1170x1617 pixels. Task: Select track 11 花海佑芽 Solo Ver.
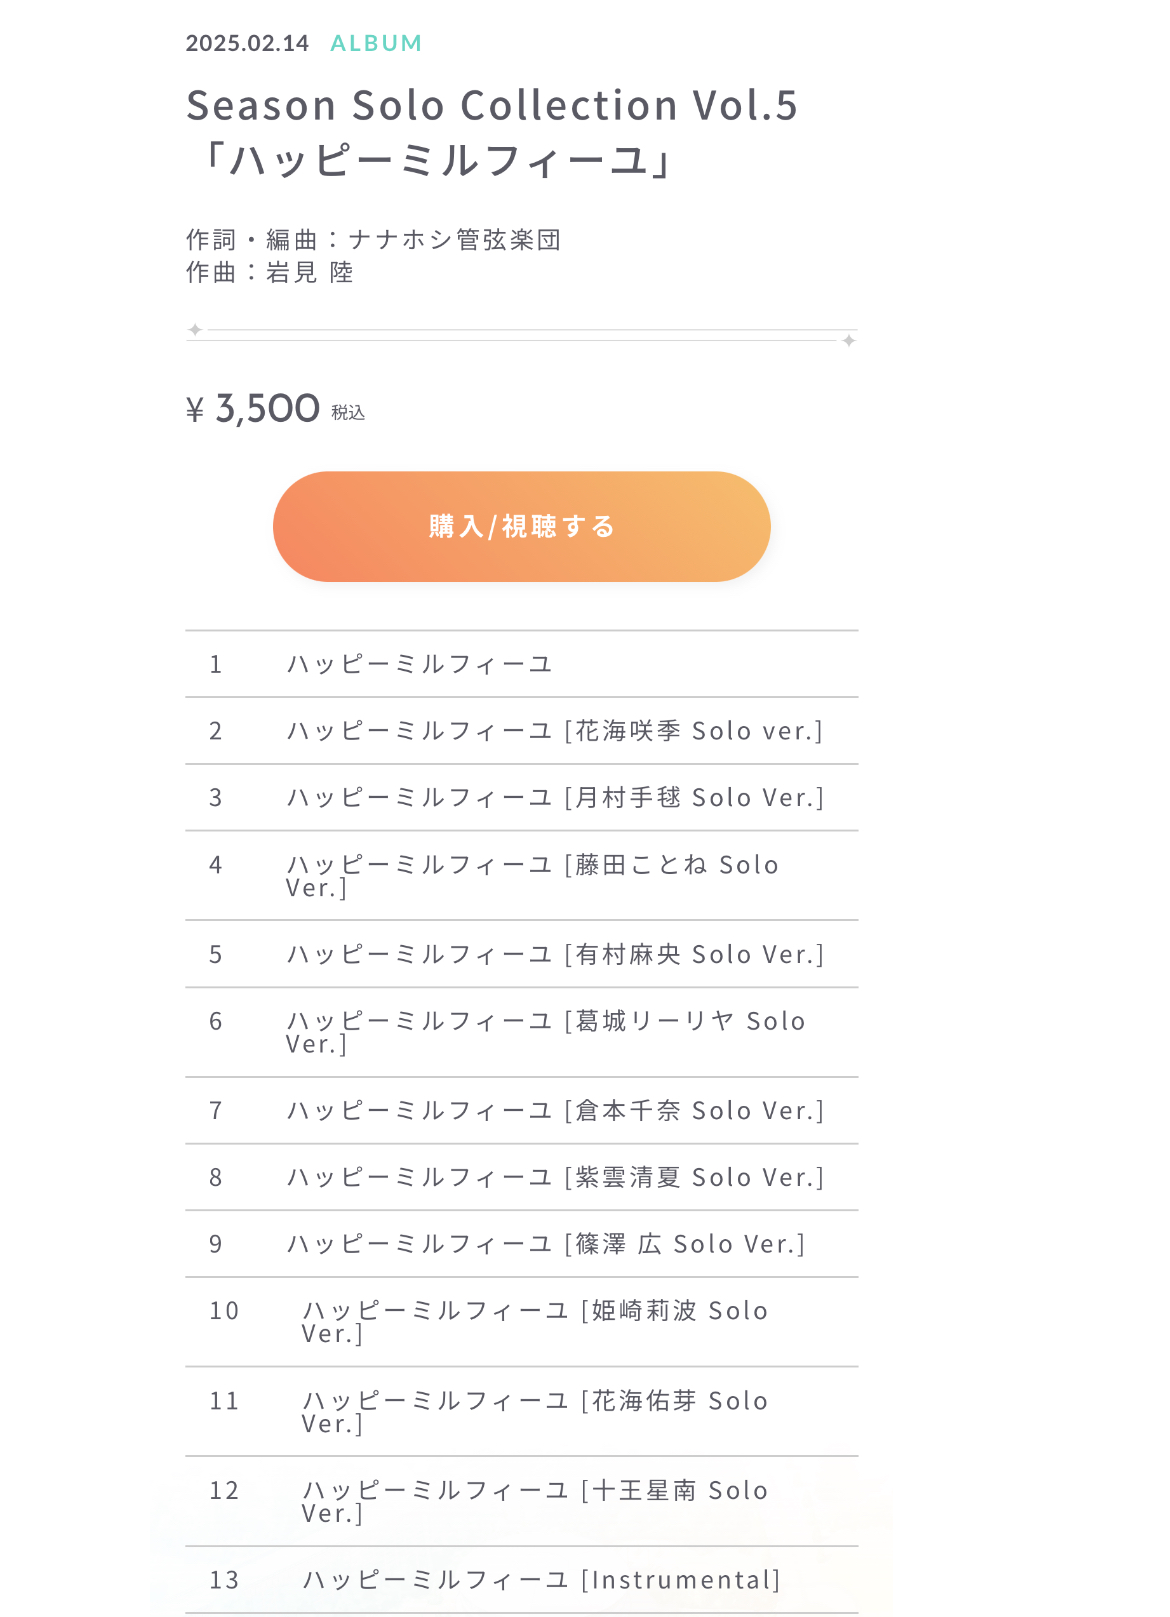tap(535, 1411)
